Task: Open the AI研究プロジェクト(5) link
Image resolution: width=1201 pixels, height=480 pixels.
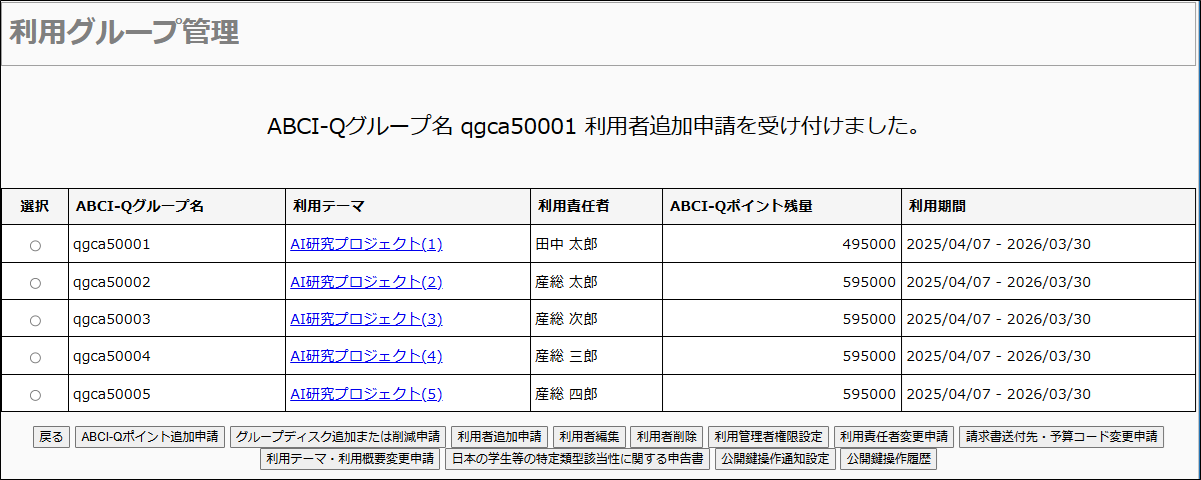Action: click(x=366, y=394)
